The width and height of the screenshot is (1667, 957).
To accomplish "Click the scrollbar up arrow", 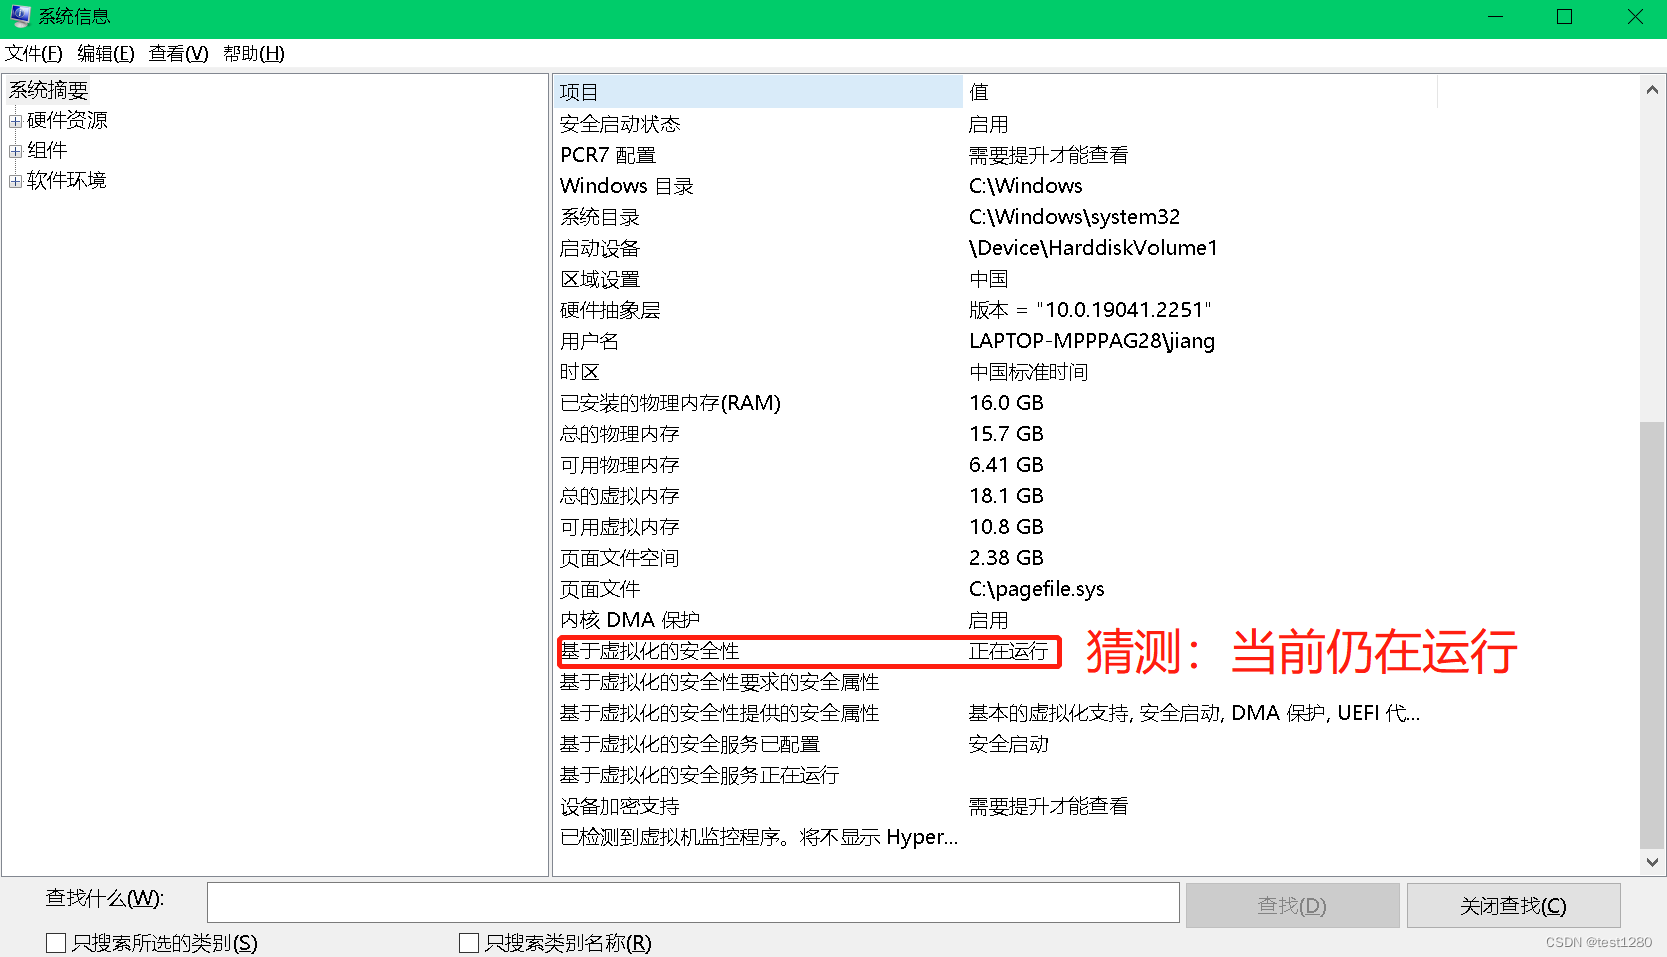I will (1651, 88).
